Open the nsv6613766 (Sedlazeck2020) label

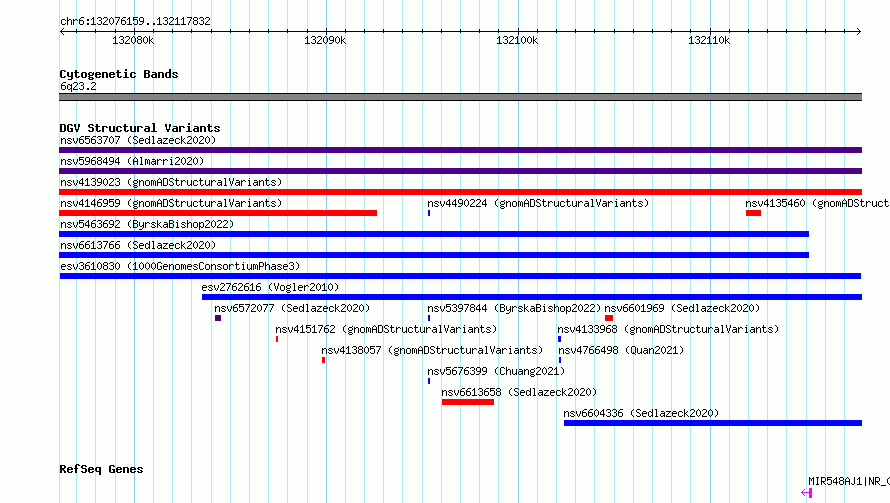(138, 245)
